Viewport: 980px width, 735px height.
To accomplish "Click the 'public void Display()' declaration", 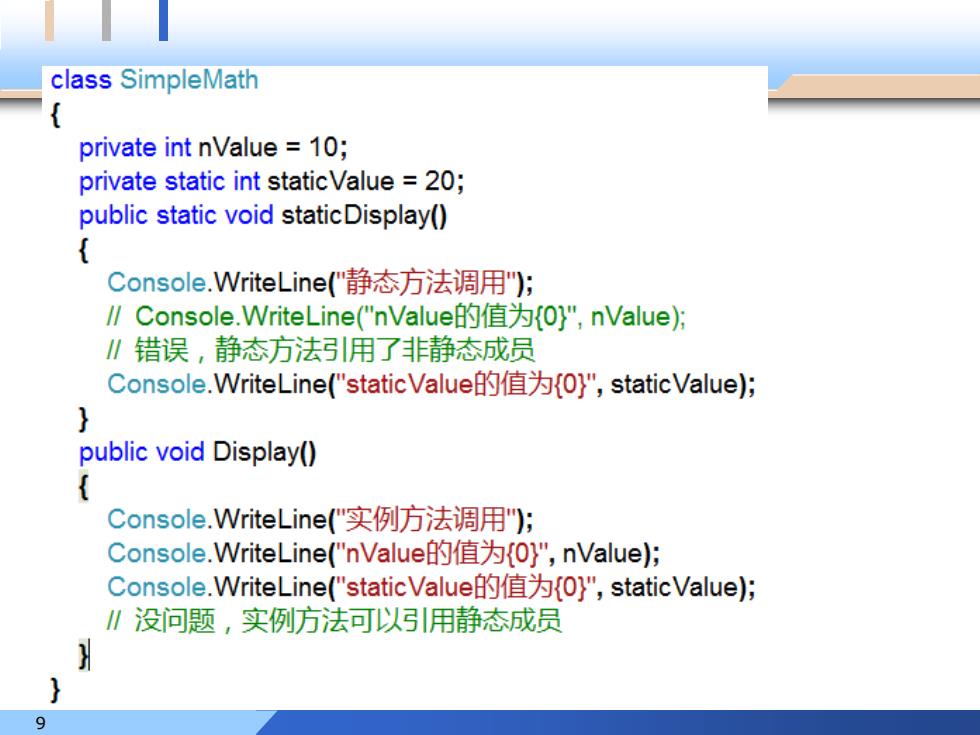I will (x=198, y=452).
